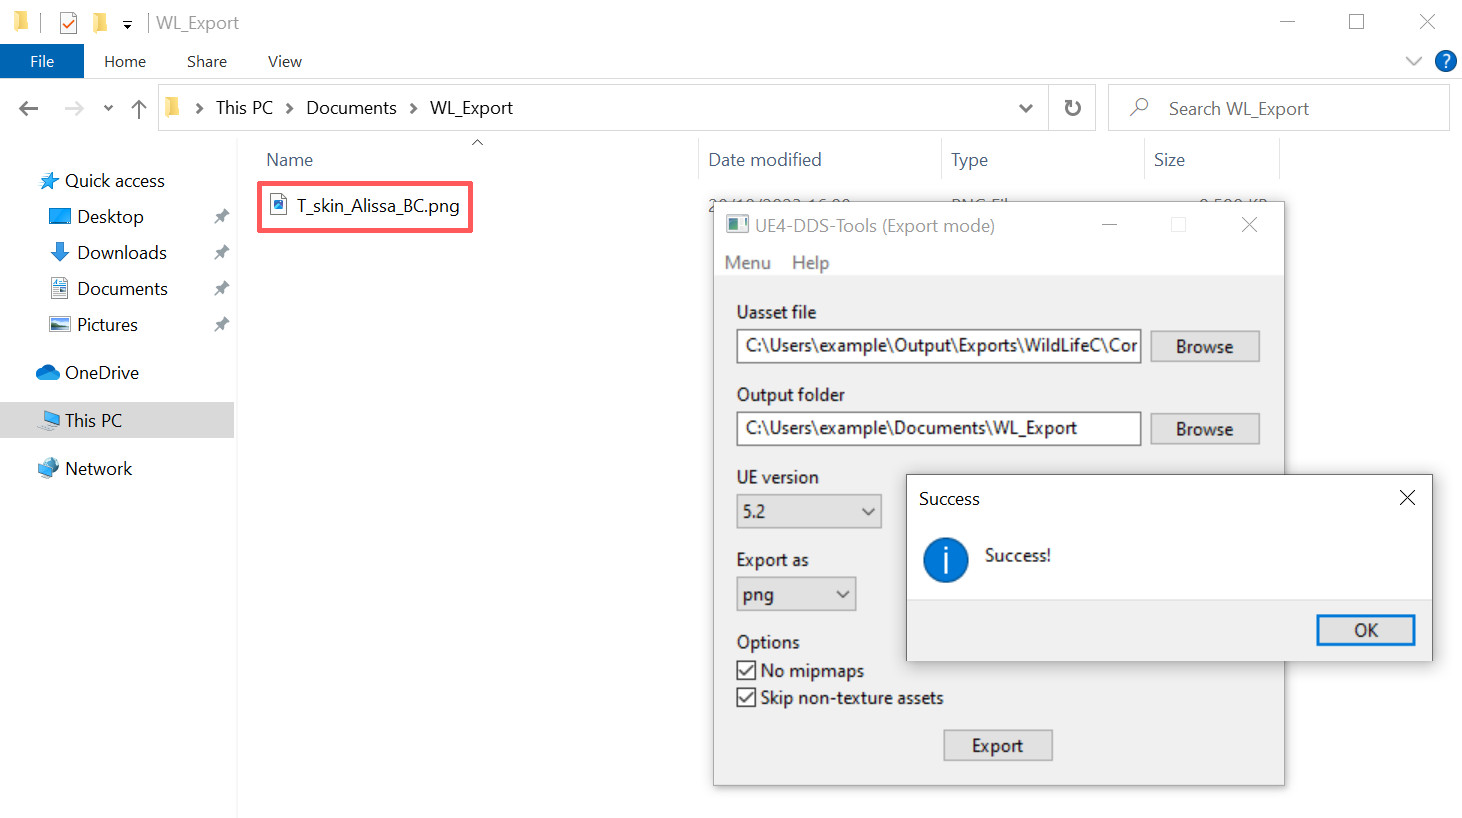This screenshot has height=818, width=1462.
Task: Click the Output folder path field
Action: click(x=938, y=429)
